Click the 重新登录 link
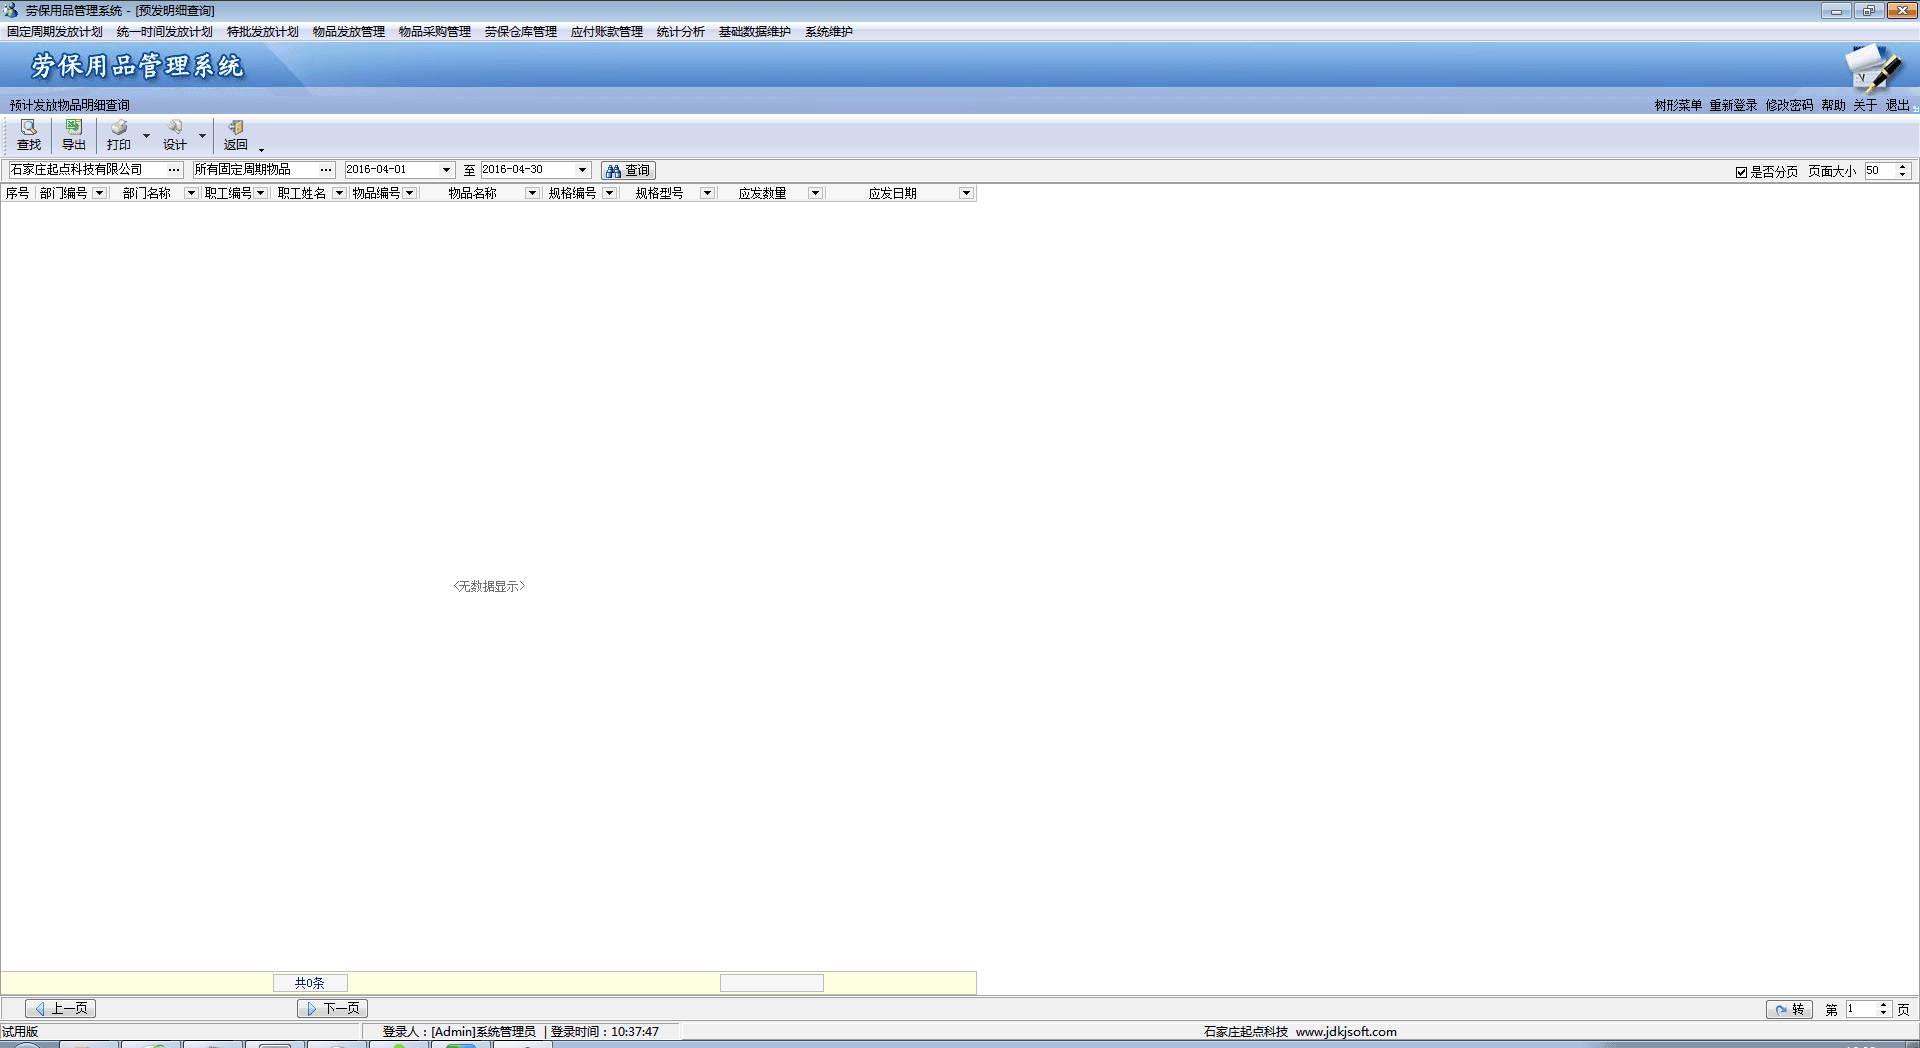This screenshot has width=1920, height=1048. tap(1733, 105)
